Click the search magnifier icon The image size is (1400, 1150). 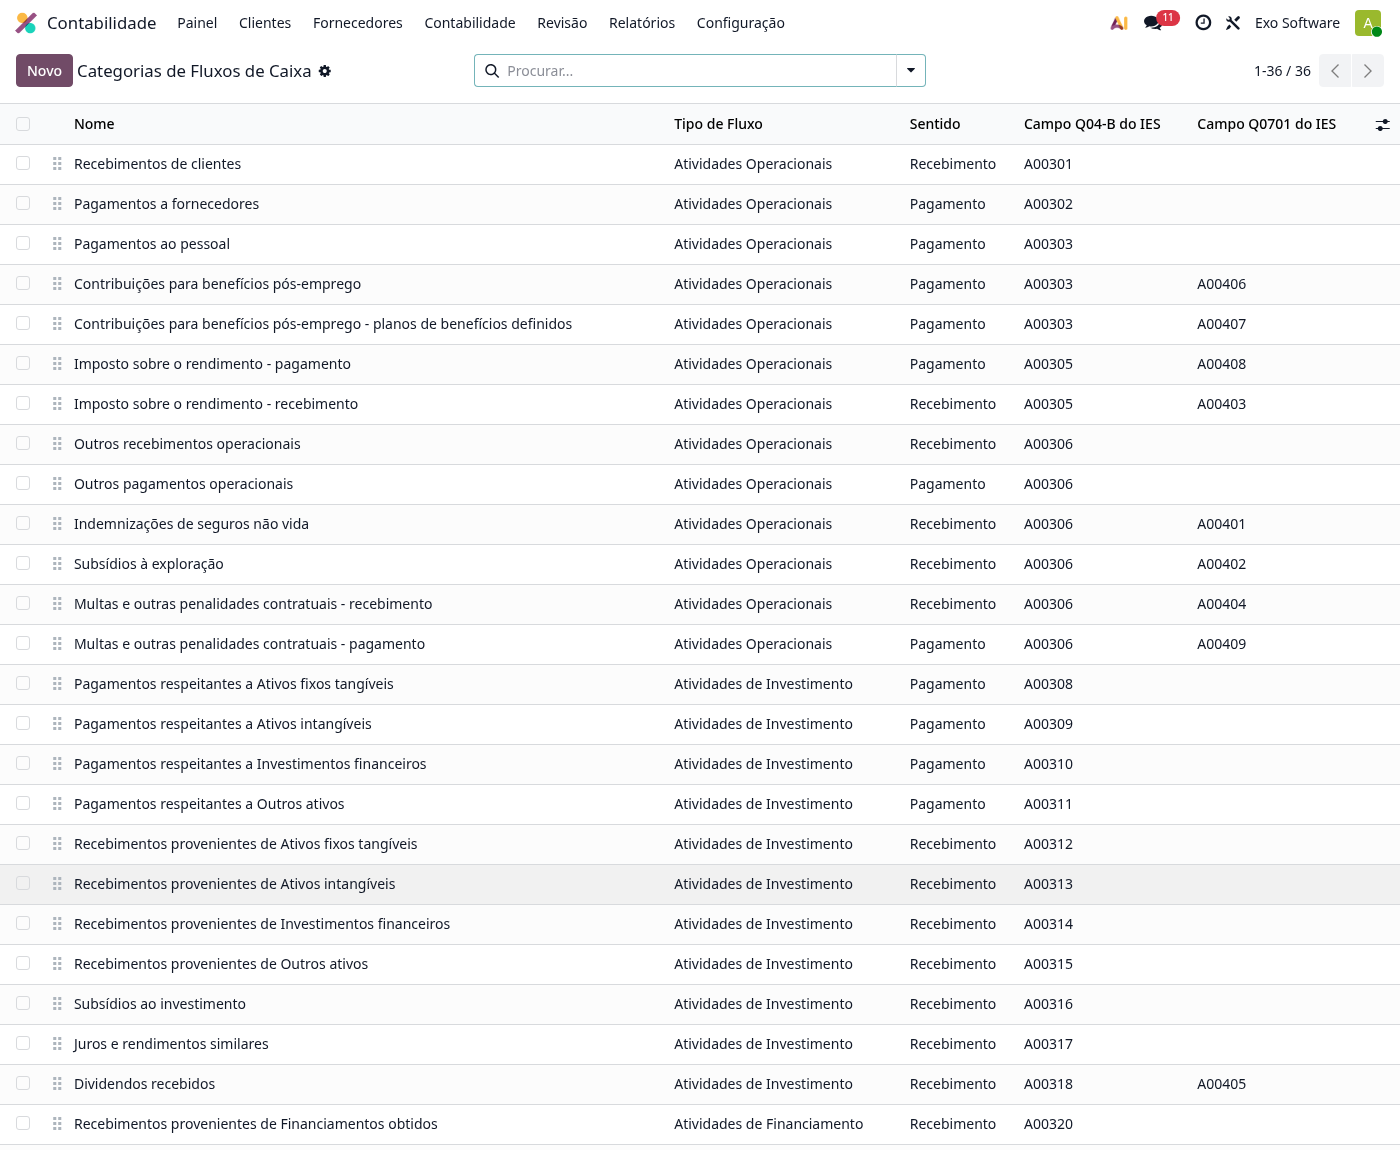[x=492, y=71]
